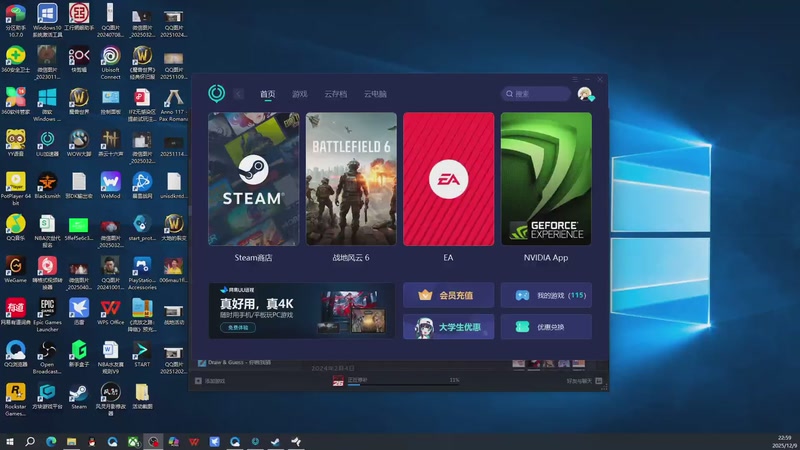Open the Steam商店 game card
The height and width of the screenshot is (450, 800).
[x=254, y=179]
